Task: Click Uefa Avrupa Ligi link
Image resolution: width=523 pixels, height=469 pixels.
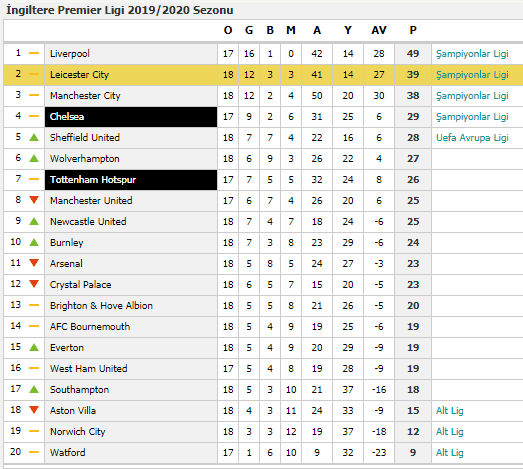Action: click(x=472, y=137)
